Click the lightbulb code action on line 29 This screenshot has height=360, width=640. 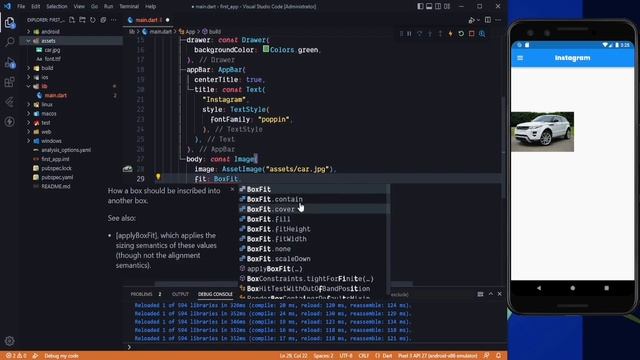tap(158, 177)
